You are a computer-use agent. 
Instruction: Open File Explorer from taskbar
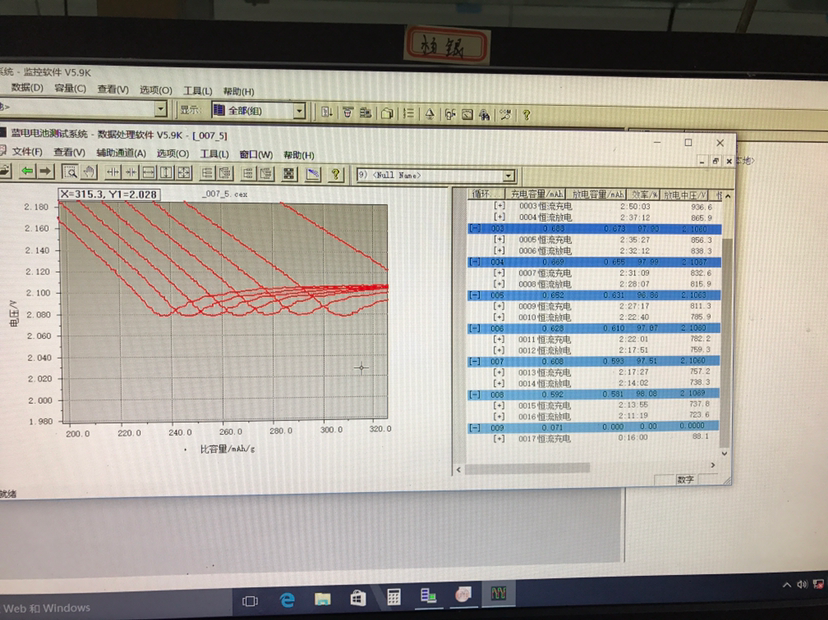coord(322,599)
